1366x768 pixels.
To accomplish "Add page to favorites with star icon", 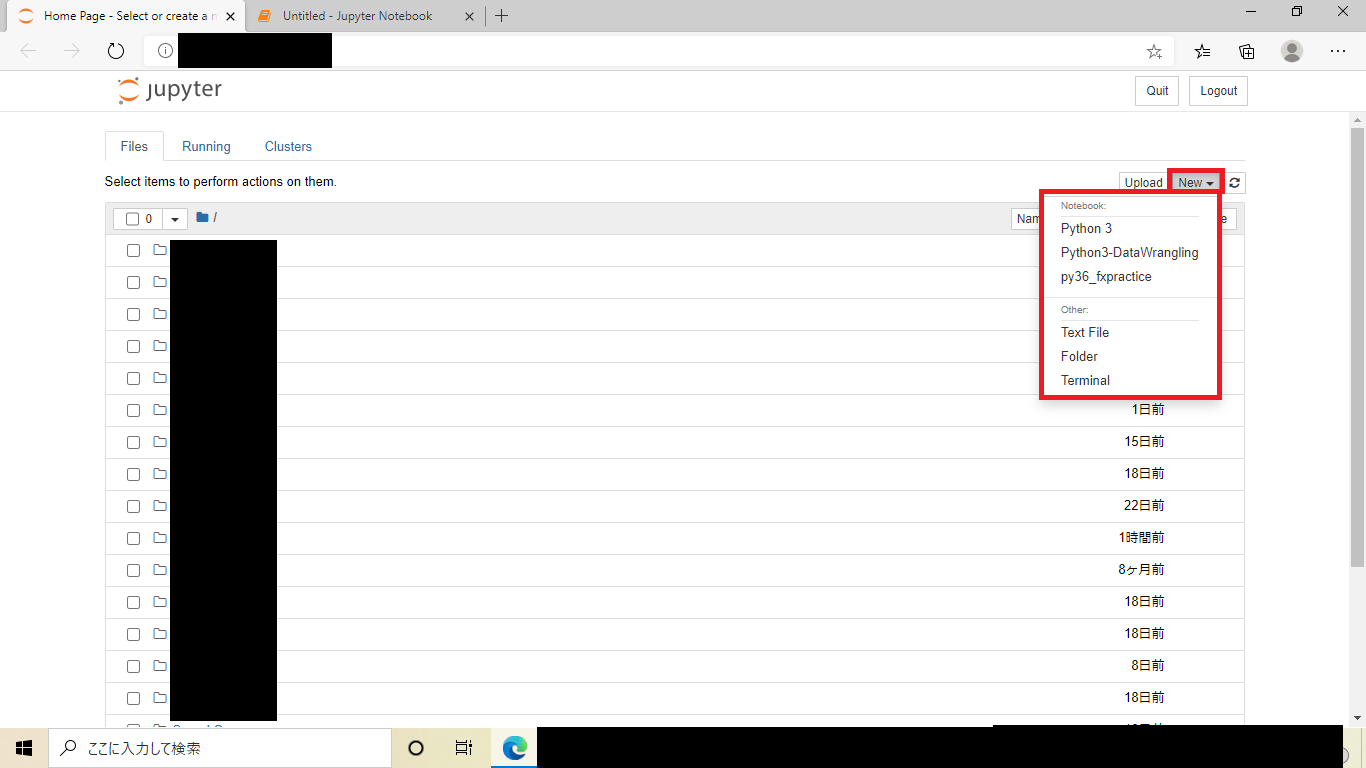I will pyautogui.click(x=1154, y=51).
